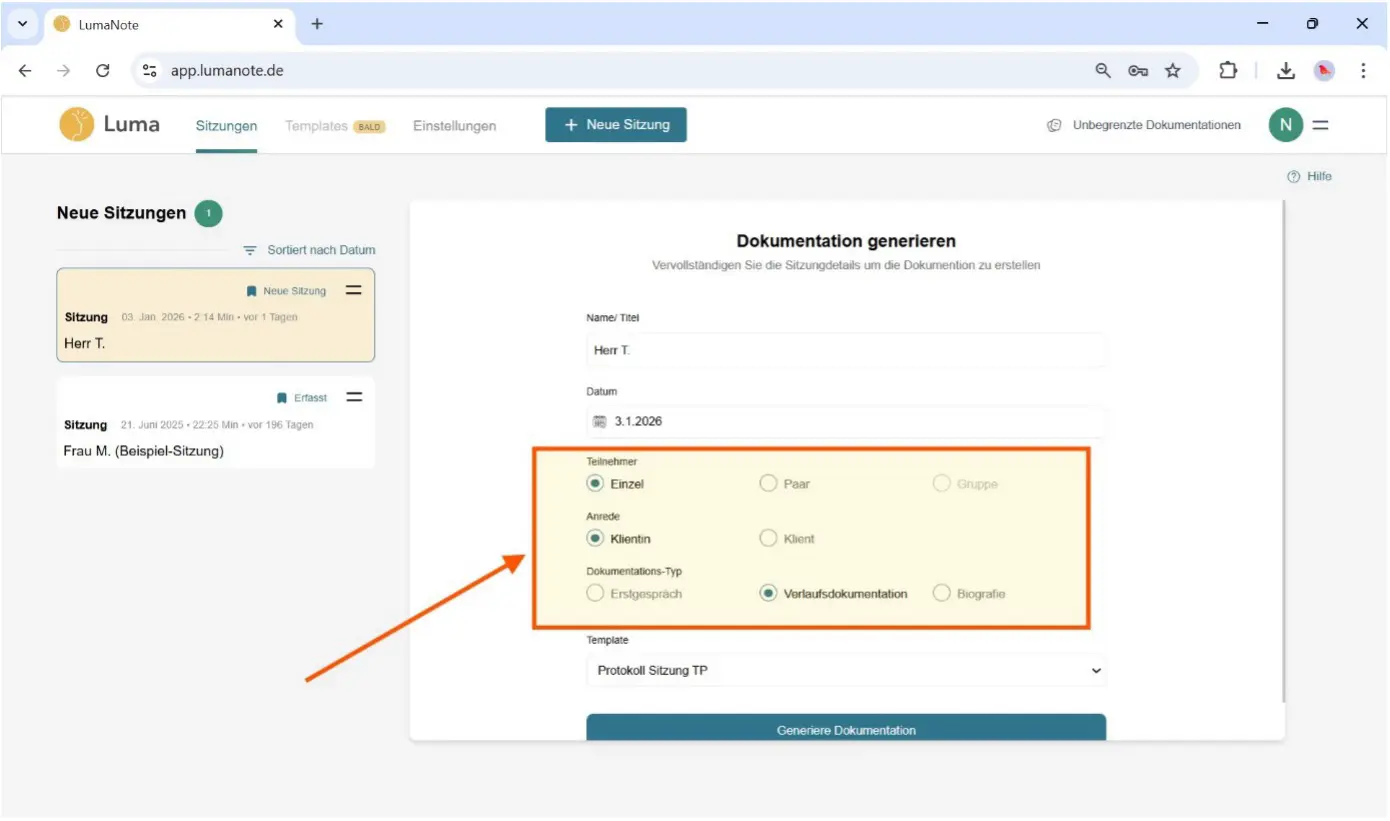Open Chrome three-dot menu
1390x821 pixels.
(1362, 71)
